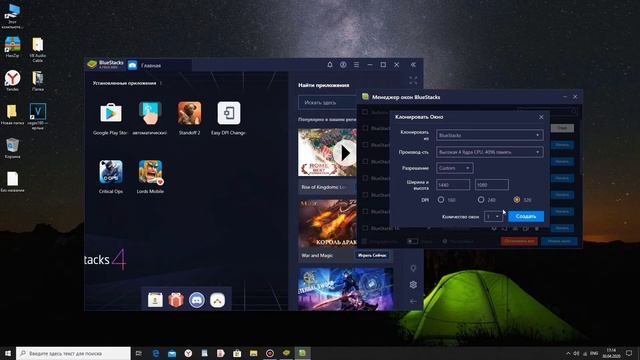
Task: Click back arrow in BlueStacks sidebar
Action: pos(413,301)
